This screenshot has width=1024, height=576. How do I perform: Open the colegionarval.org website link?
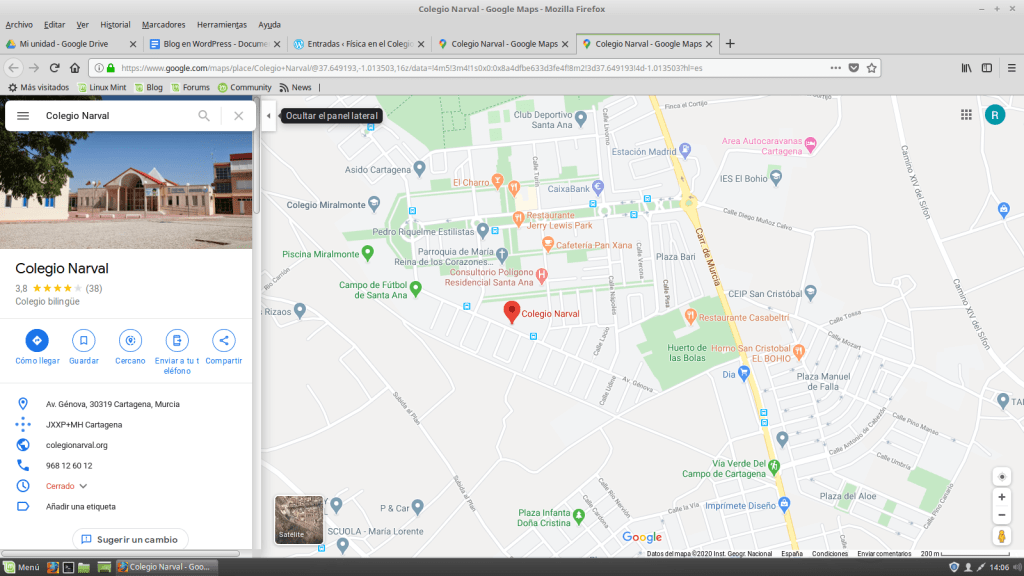(76, 445)
